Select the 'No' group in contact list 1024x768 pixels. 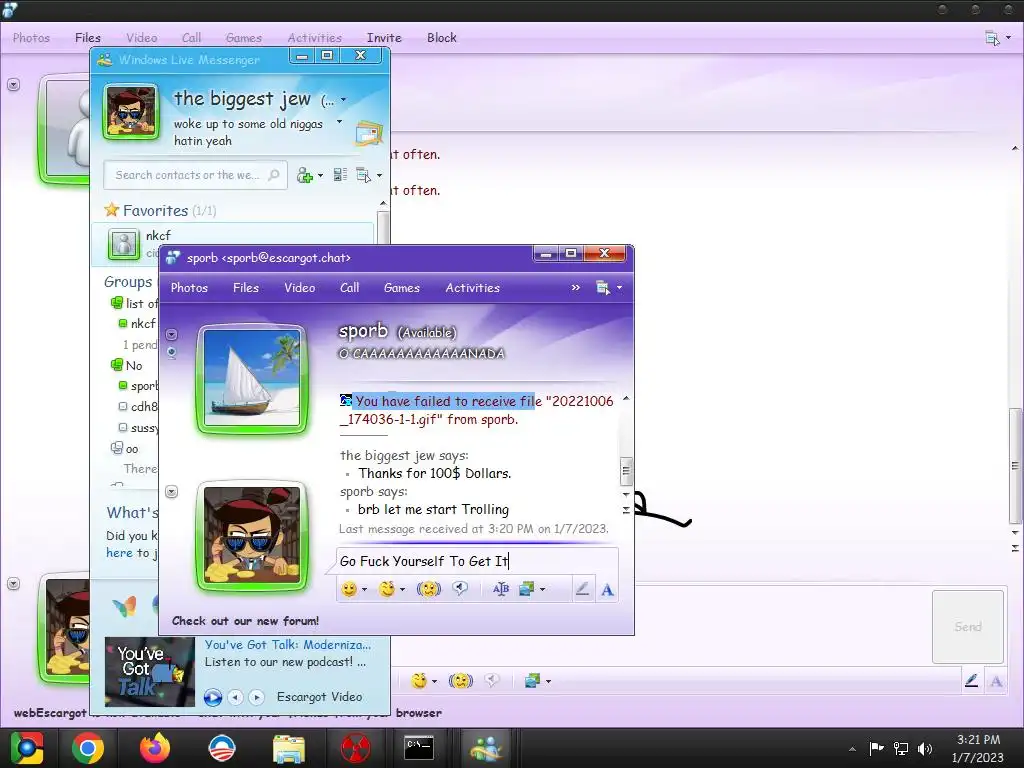point(134,366)
